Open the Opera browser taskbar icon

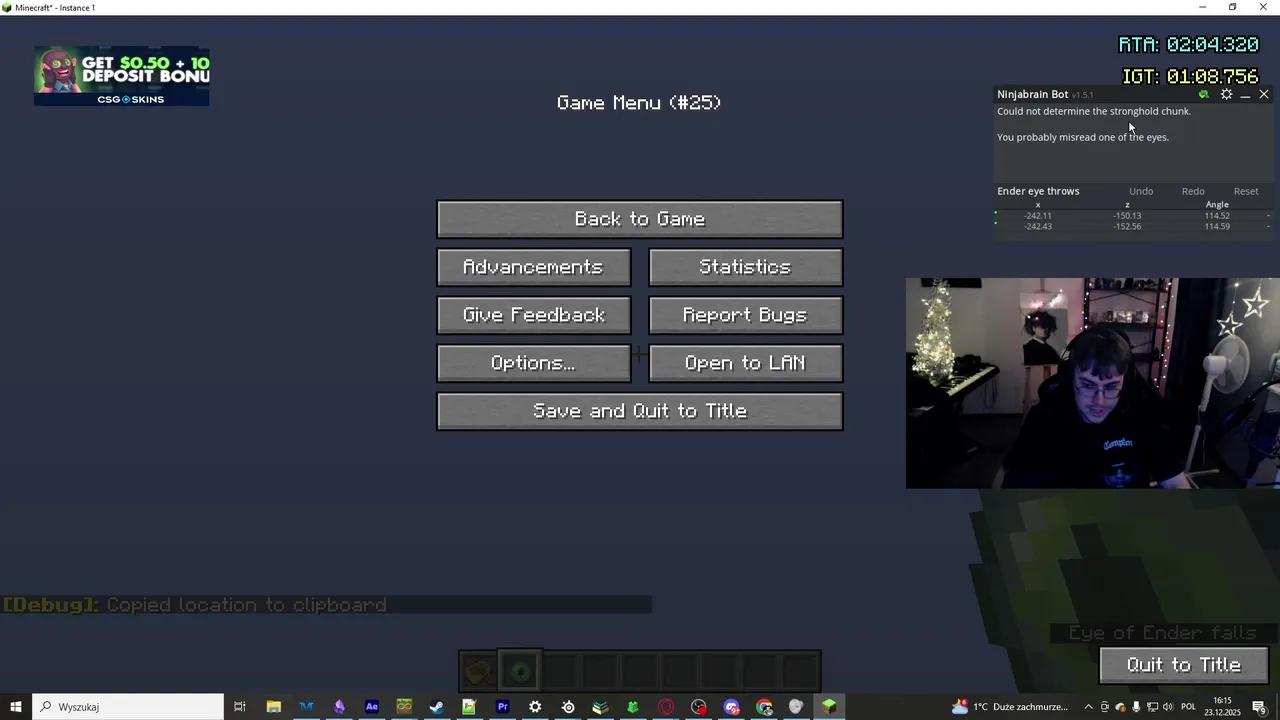pyautogui.click(x=666, y=707)
